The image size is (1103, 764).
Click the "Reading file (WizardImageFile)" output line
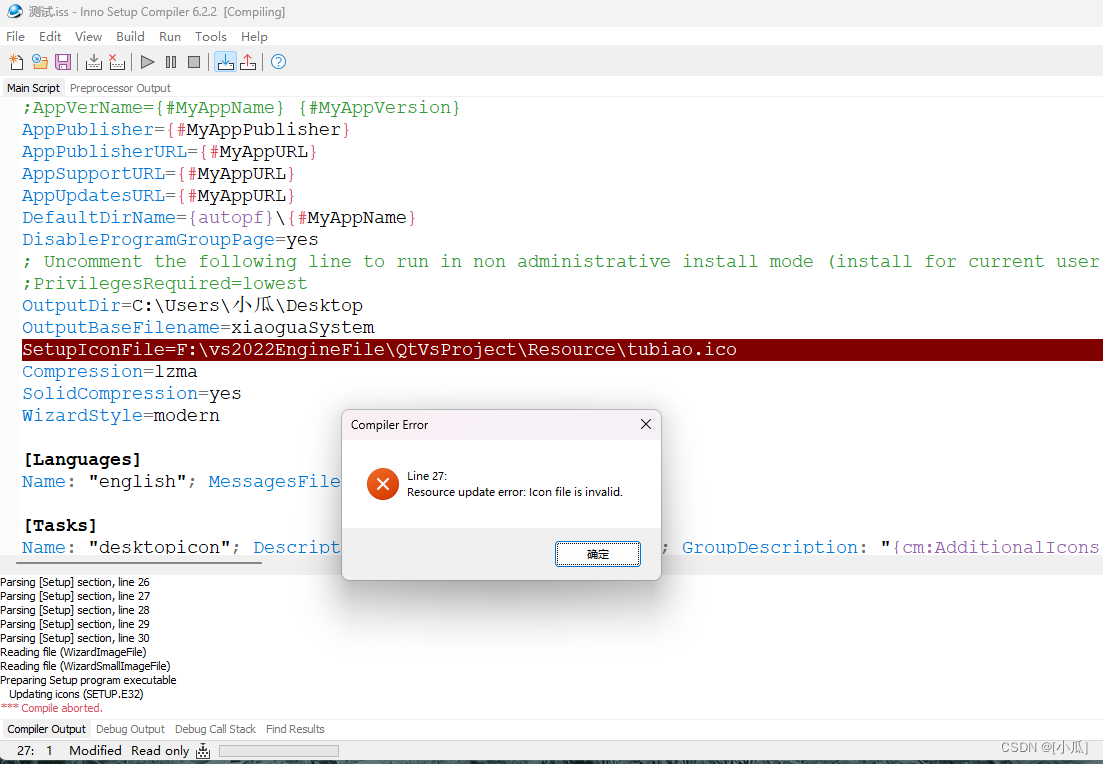coord(73,652)
